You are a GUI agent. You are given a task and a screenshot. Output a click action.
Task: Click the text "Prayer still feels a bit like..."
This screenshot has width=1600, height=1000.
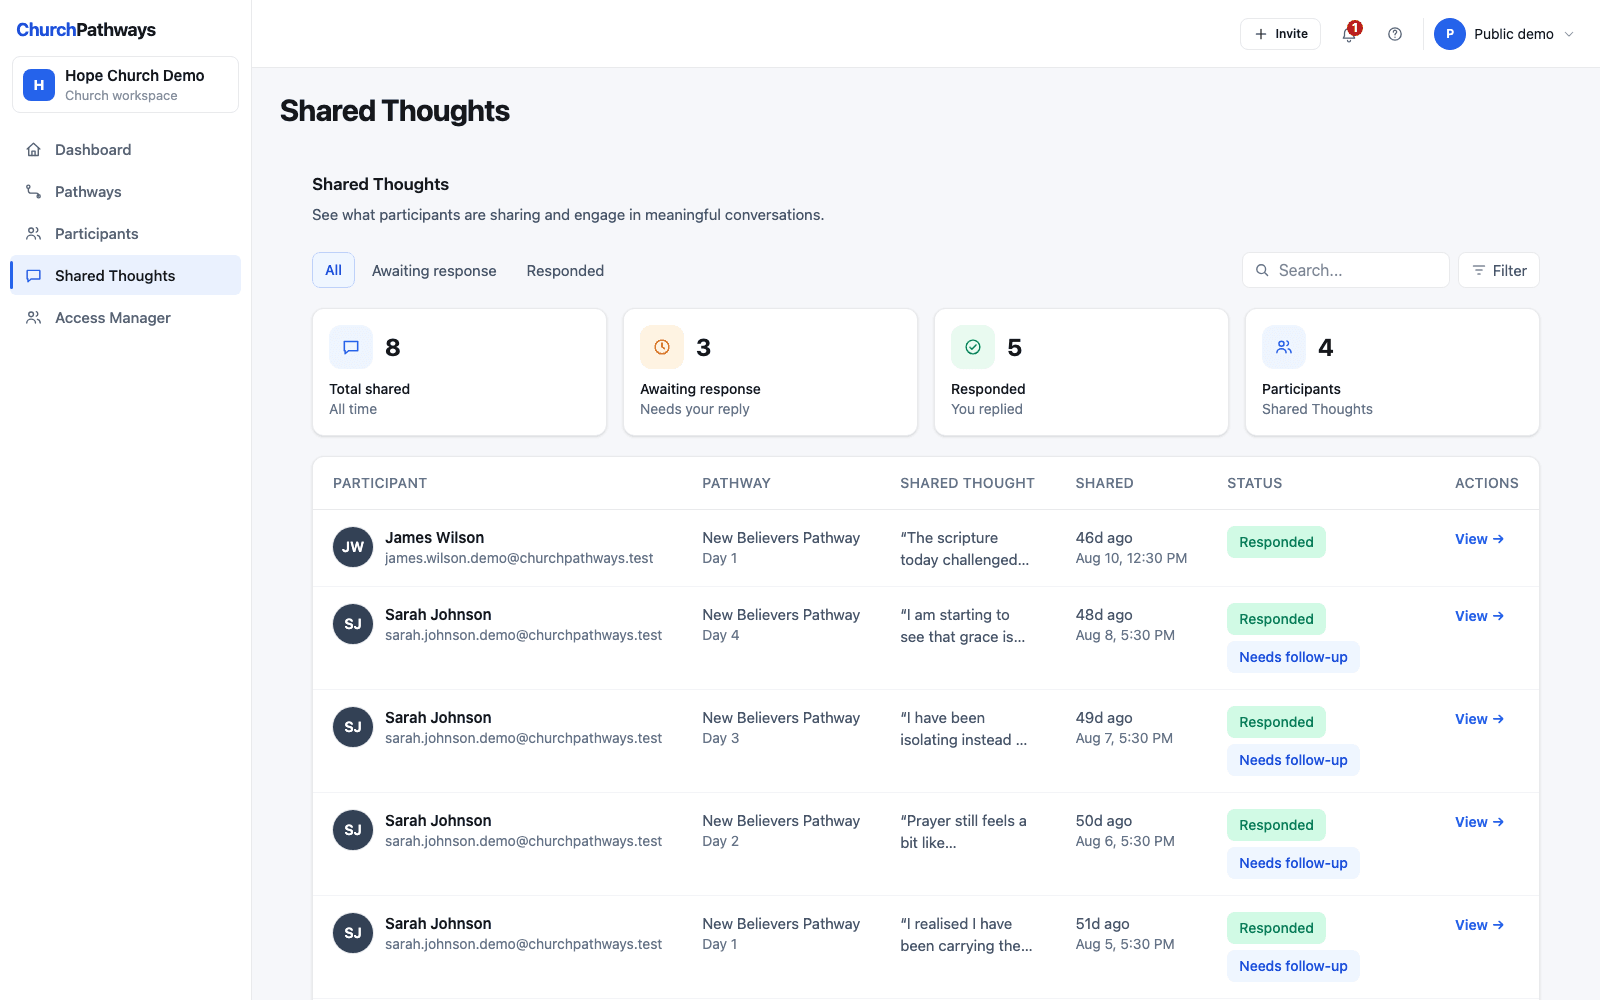963,832
